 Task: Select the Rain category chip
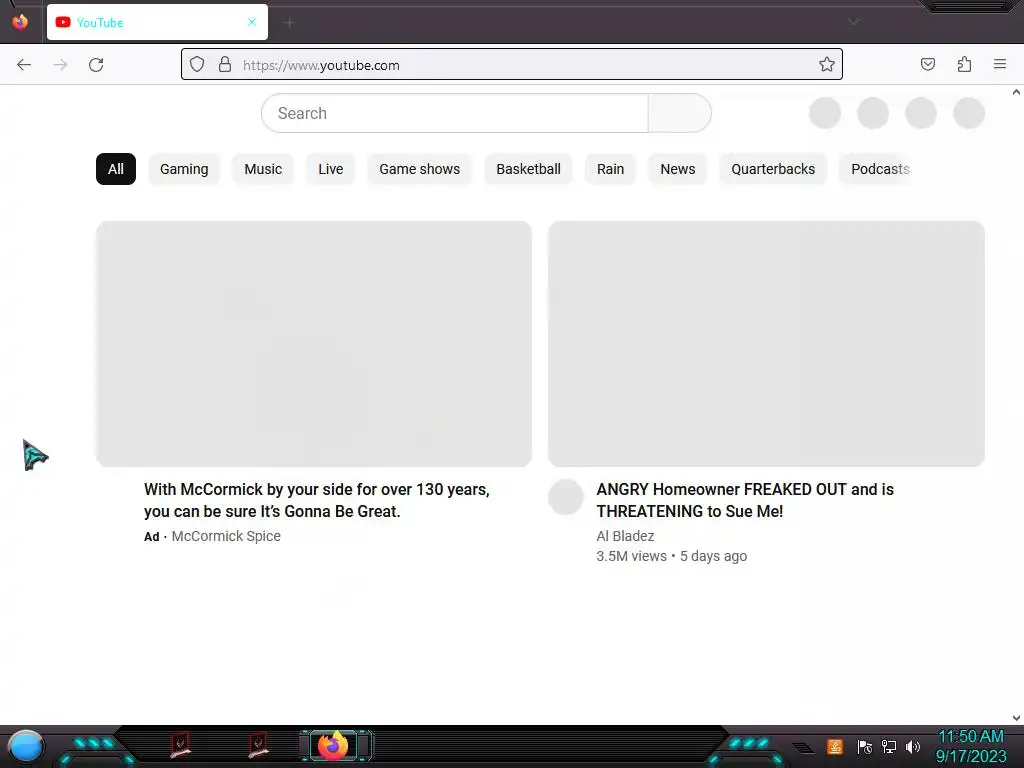(x=611, y=169)
